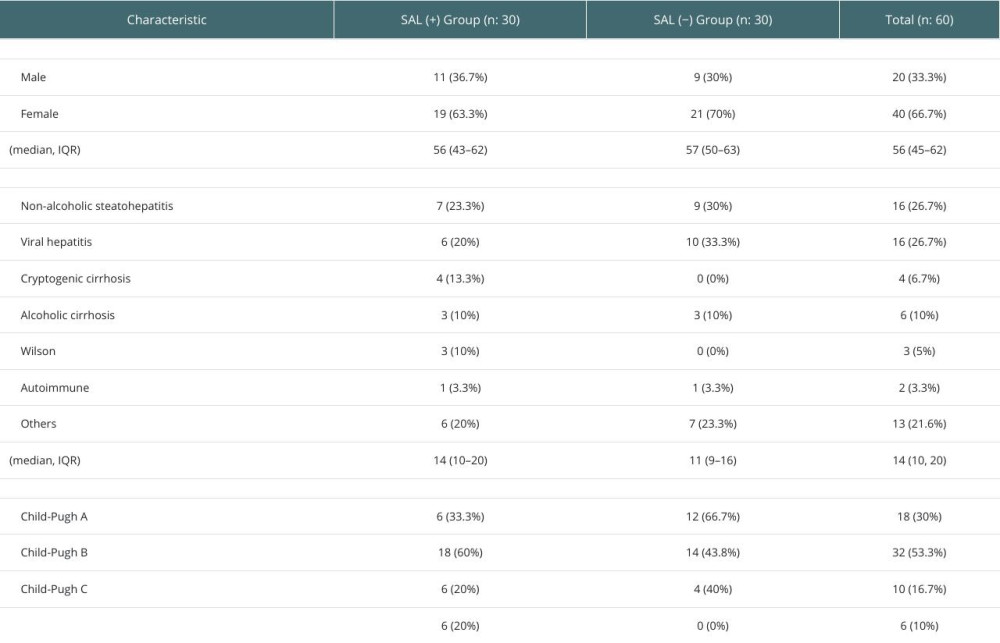Click the 18 (30%) Child-Pugh A total
The height and width of the screenshot is (643, 1000).
point(919,517)
